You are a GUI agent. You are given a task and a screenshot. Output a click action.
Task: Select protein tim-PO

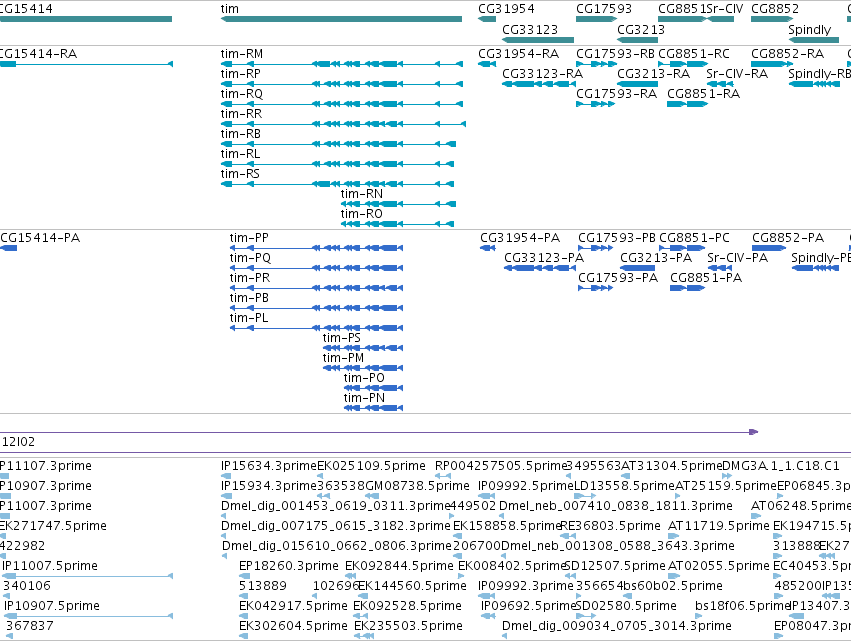click(x=373, y=388)
